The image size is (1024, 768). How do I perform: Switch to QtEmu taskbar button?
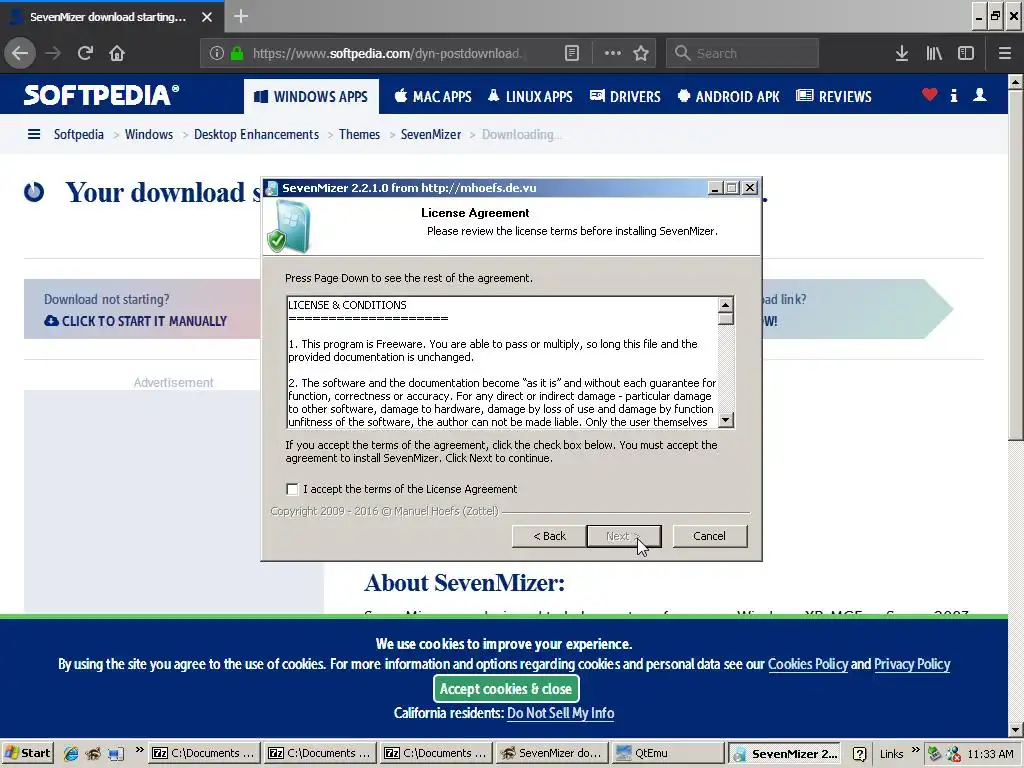pos(667,753)
